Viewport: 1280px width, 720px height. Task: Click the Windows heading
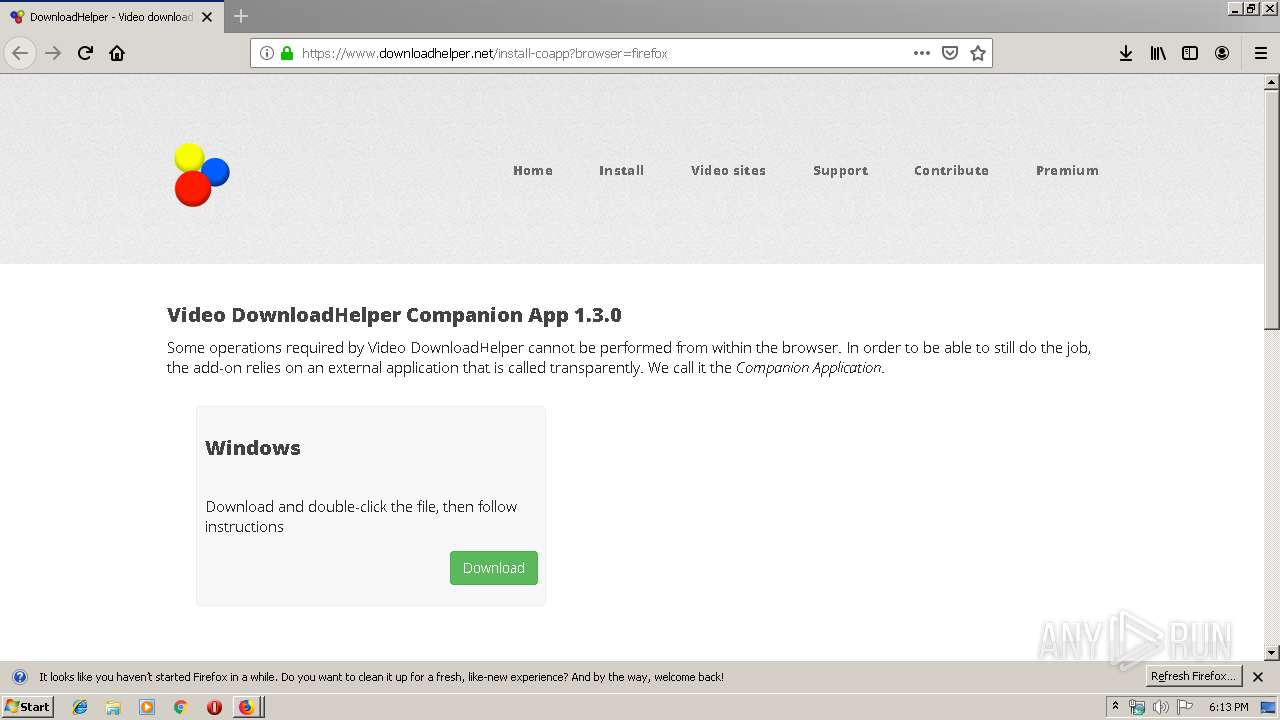(253, 448)
